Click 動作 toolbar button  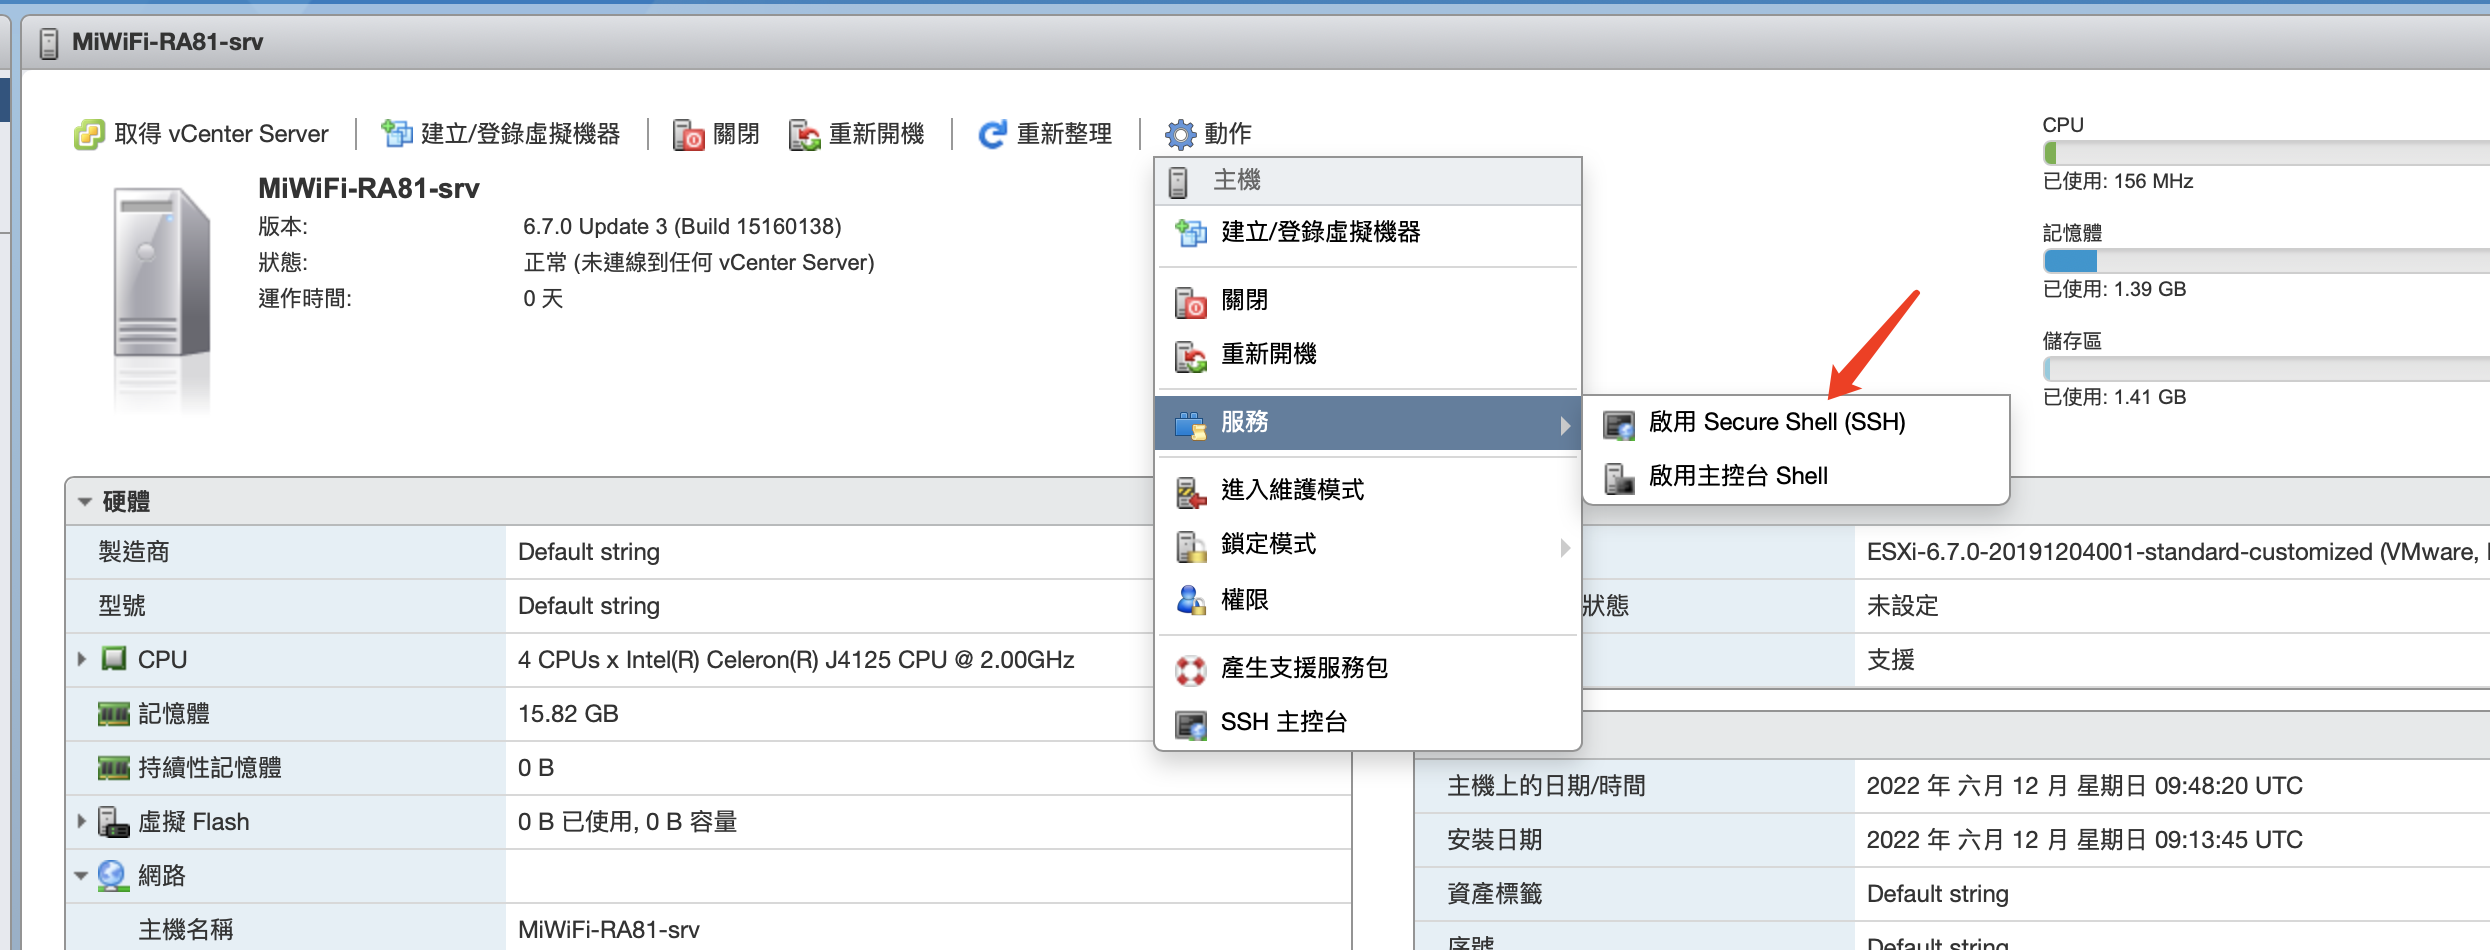tap(1208, 134)
